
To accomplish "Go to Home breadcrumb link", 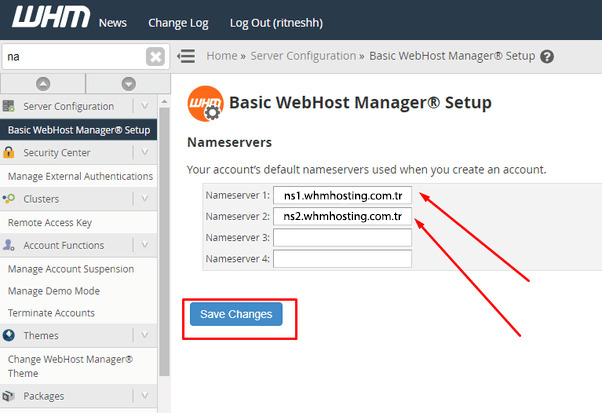I will pyautogui.click(x=222, y=56).
